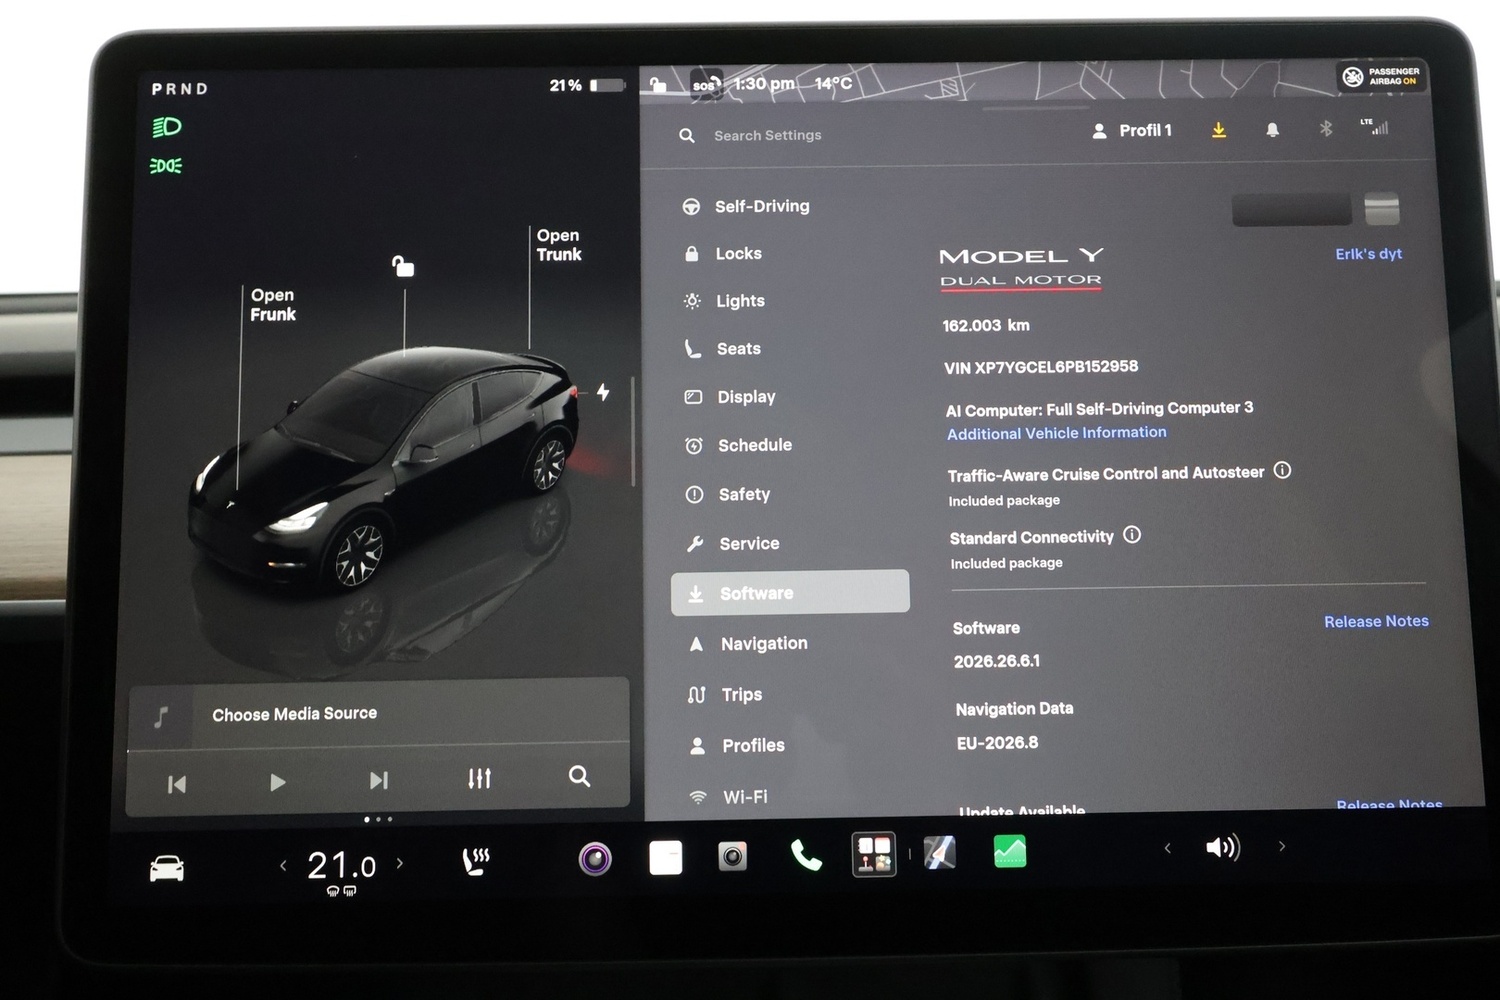Click the Additional Vehicle Information link
This screenshot has width=1500, height=1000.
click(x=1057, y=433)
